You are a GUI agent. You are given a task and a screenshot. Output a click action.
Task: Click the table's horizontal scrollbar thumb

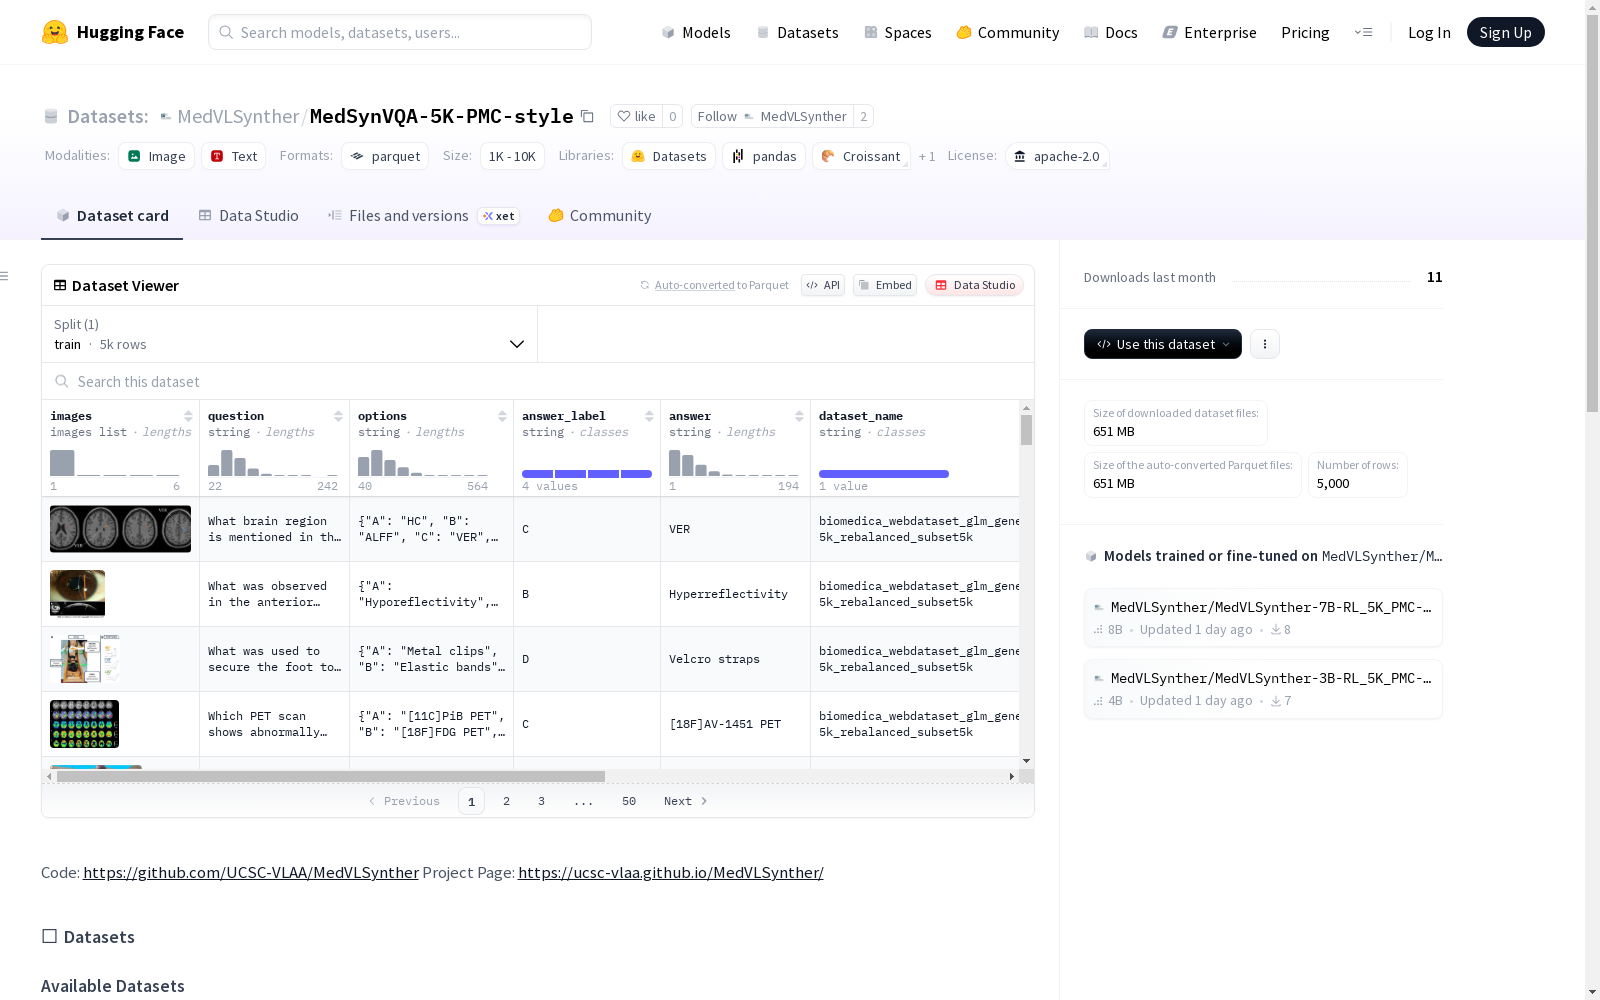point(331,776)
